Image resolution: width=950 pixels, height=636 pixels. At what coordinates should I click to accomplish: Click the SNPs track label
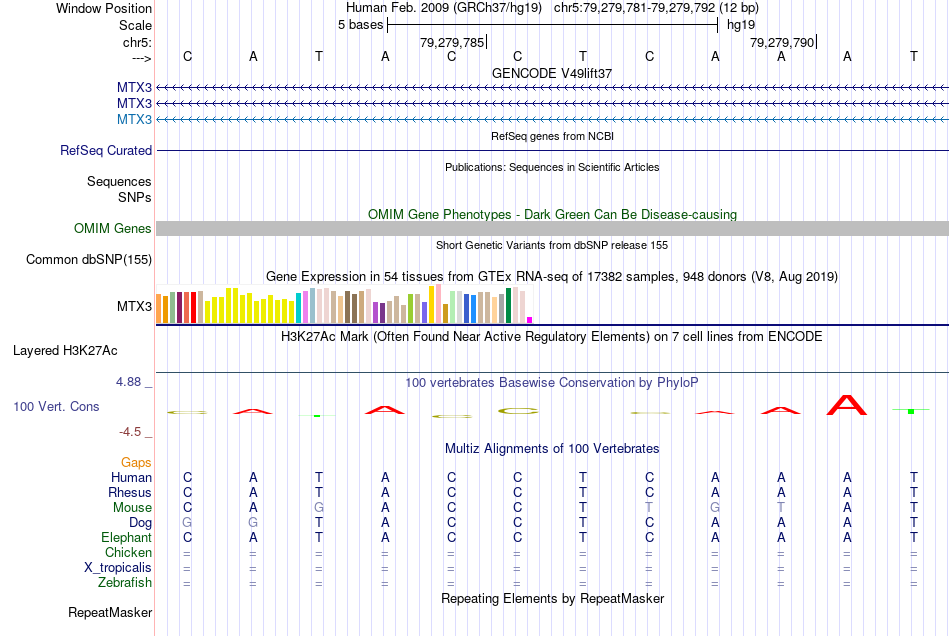click(x=135, y=197)
